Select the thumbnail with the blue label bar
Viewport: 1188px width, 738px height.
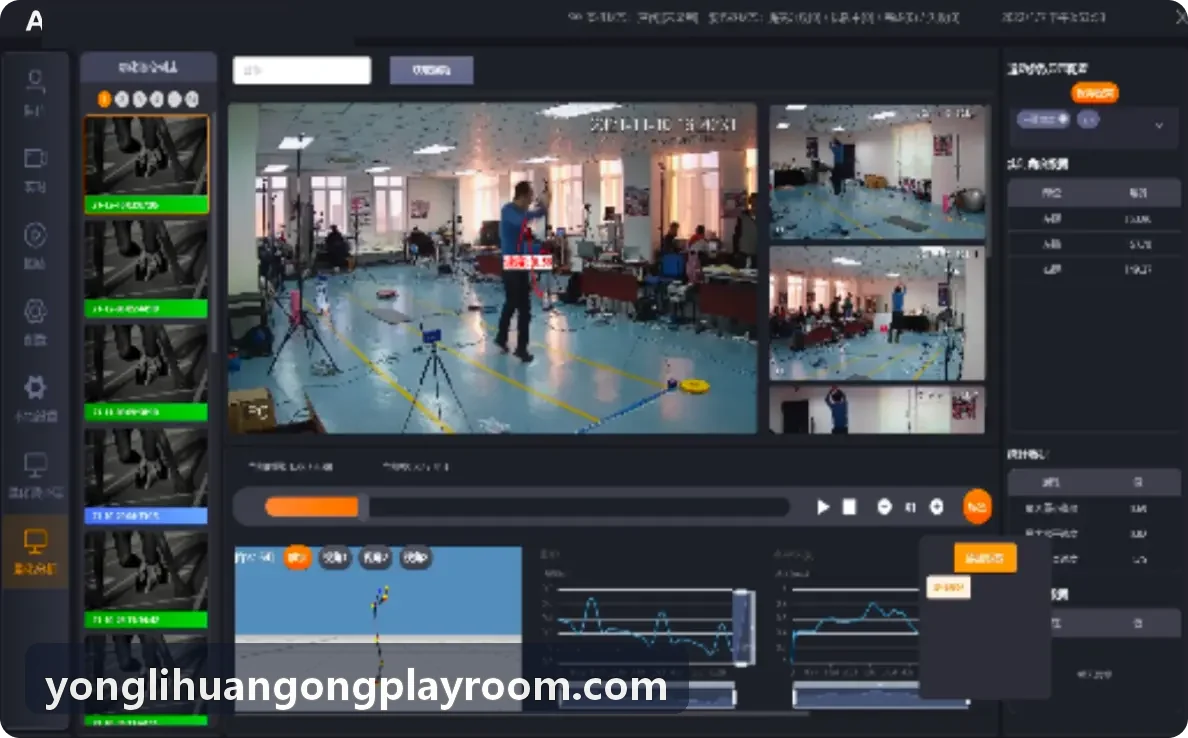pyautogui.click(x=146, y=476)
